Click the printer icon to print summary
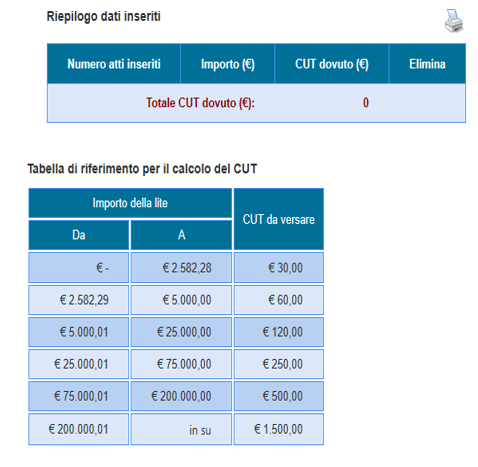 click(x=454, y=21)
